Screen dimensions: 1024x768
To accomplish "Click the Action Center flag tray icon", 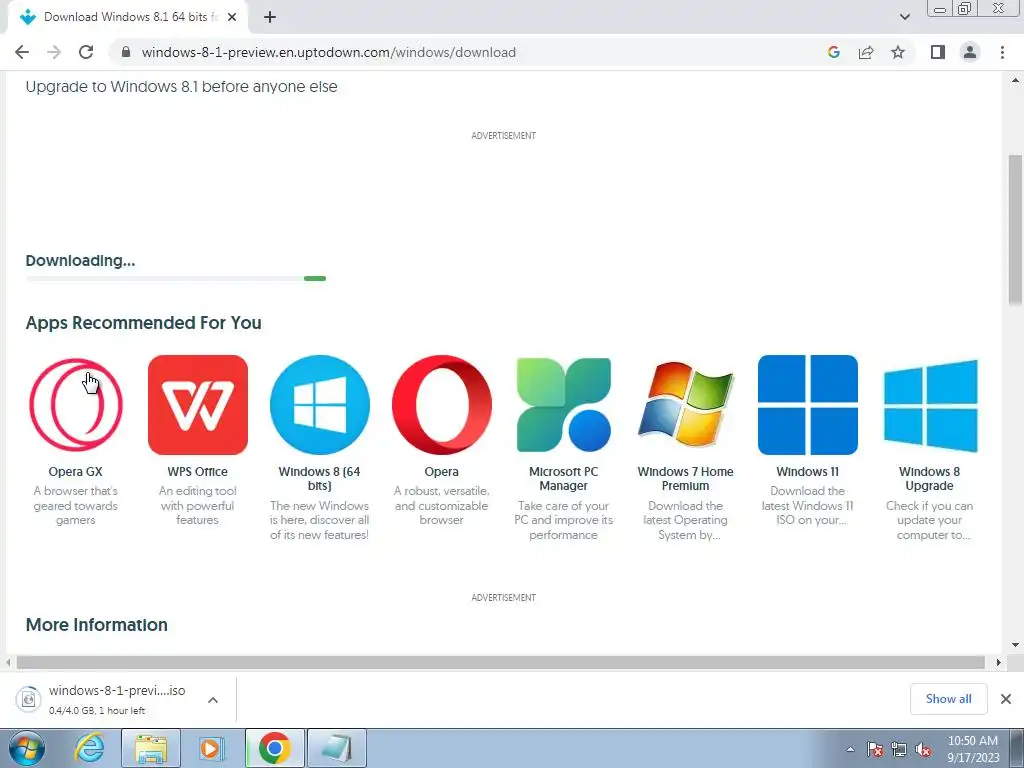I will click(x=875, y=749).
